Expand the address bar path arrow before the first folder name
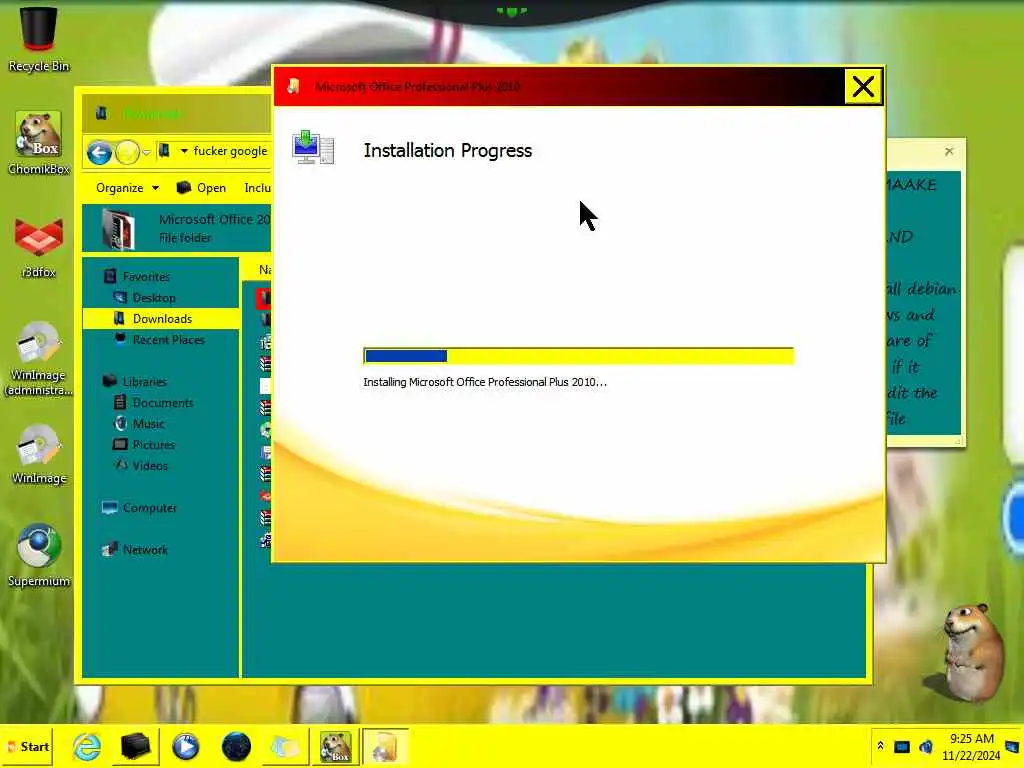Viewport: 1024px width, 768px height. [184, 151]
